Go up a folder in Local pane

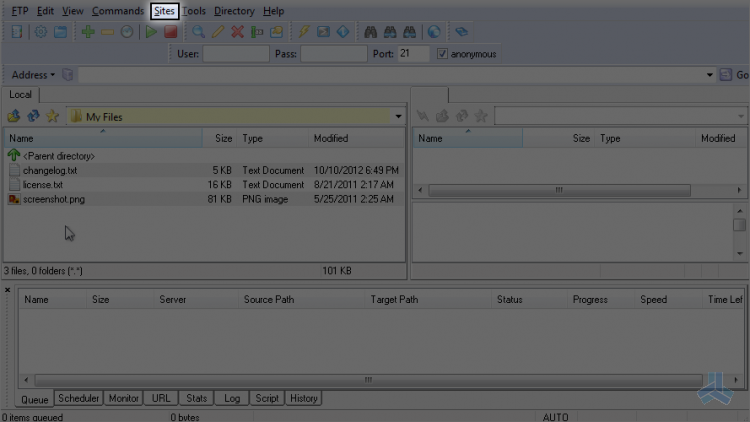pos(13,116)
